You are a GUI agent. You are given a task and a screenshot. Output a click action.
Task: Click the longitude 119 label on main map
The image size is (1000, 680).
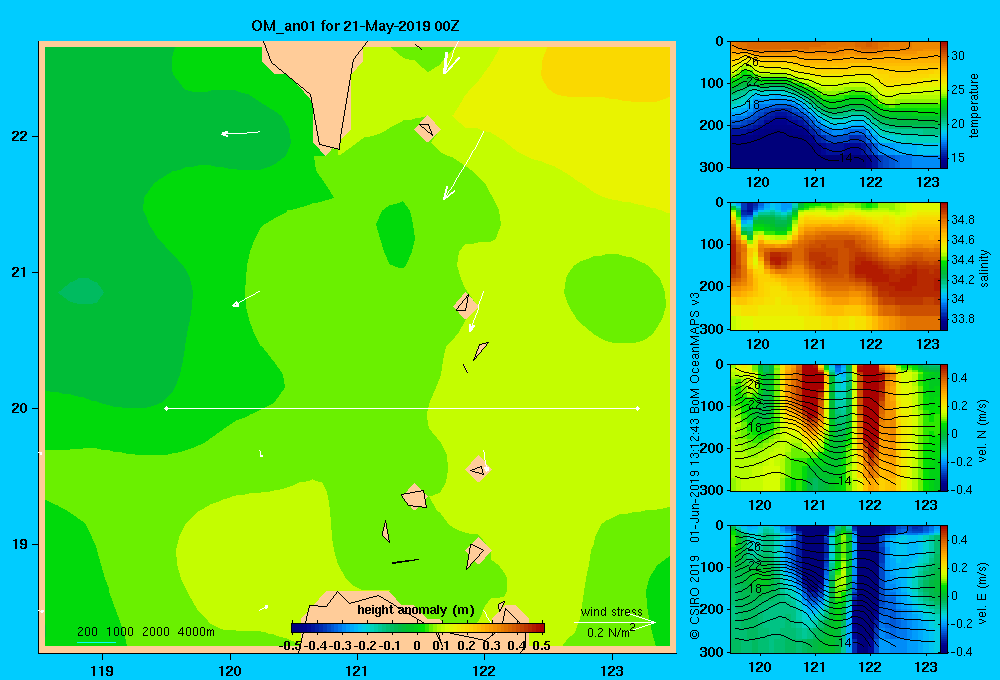(102, 670)
